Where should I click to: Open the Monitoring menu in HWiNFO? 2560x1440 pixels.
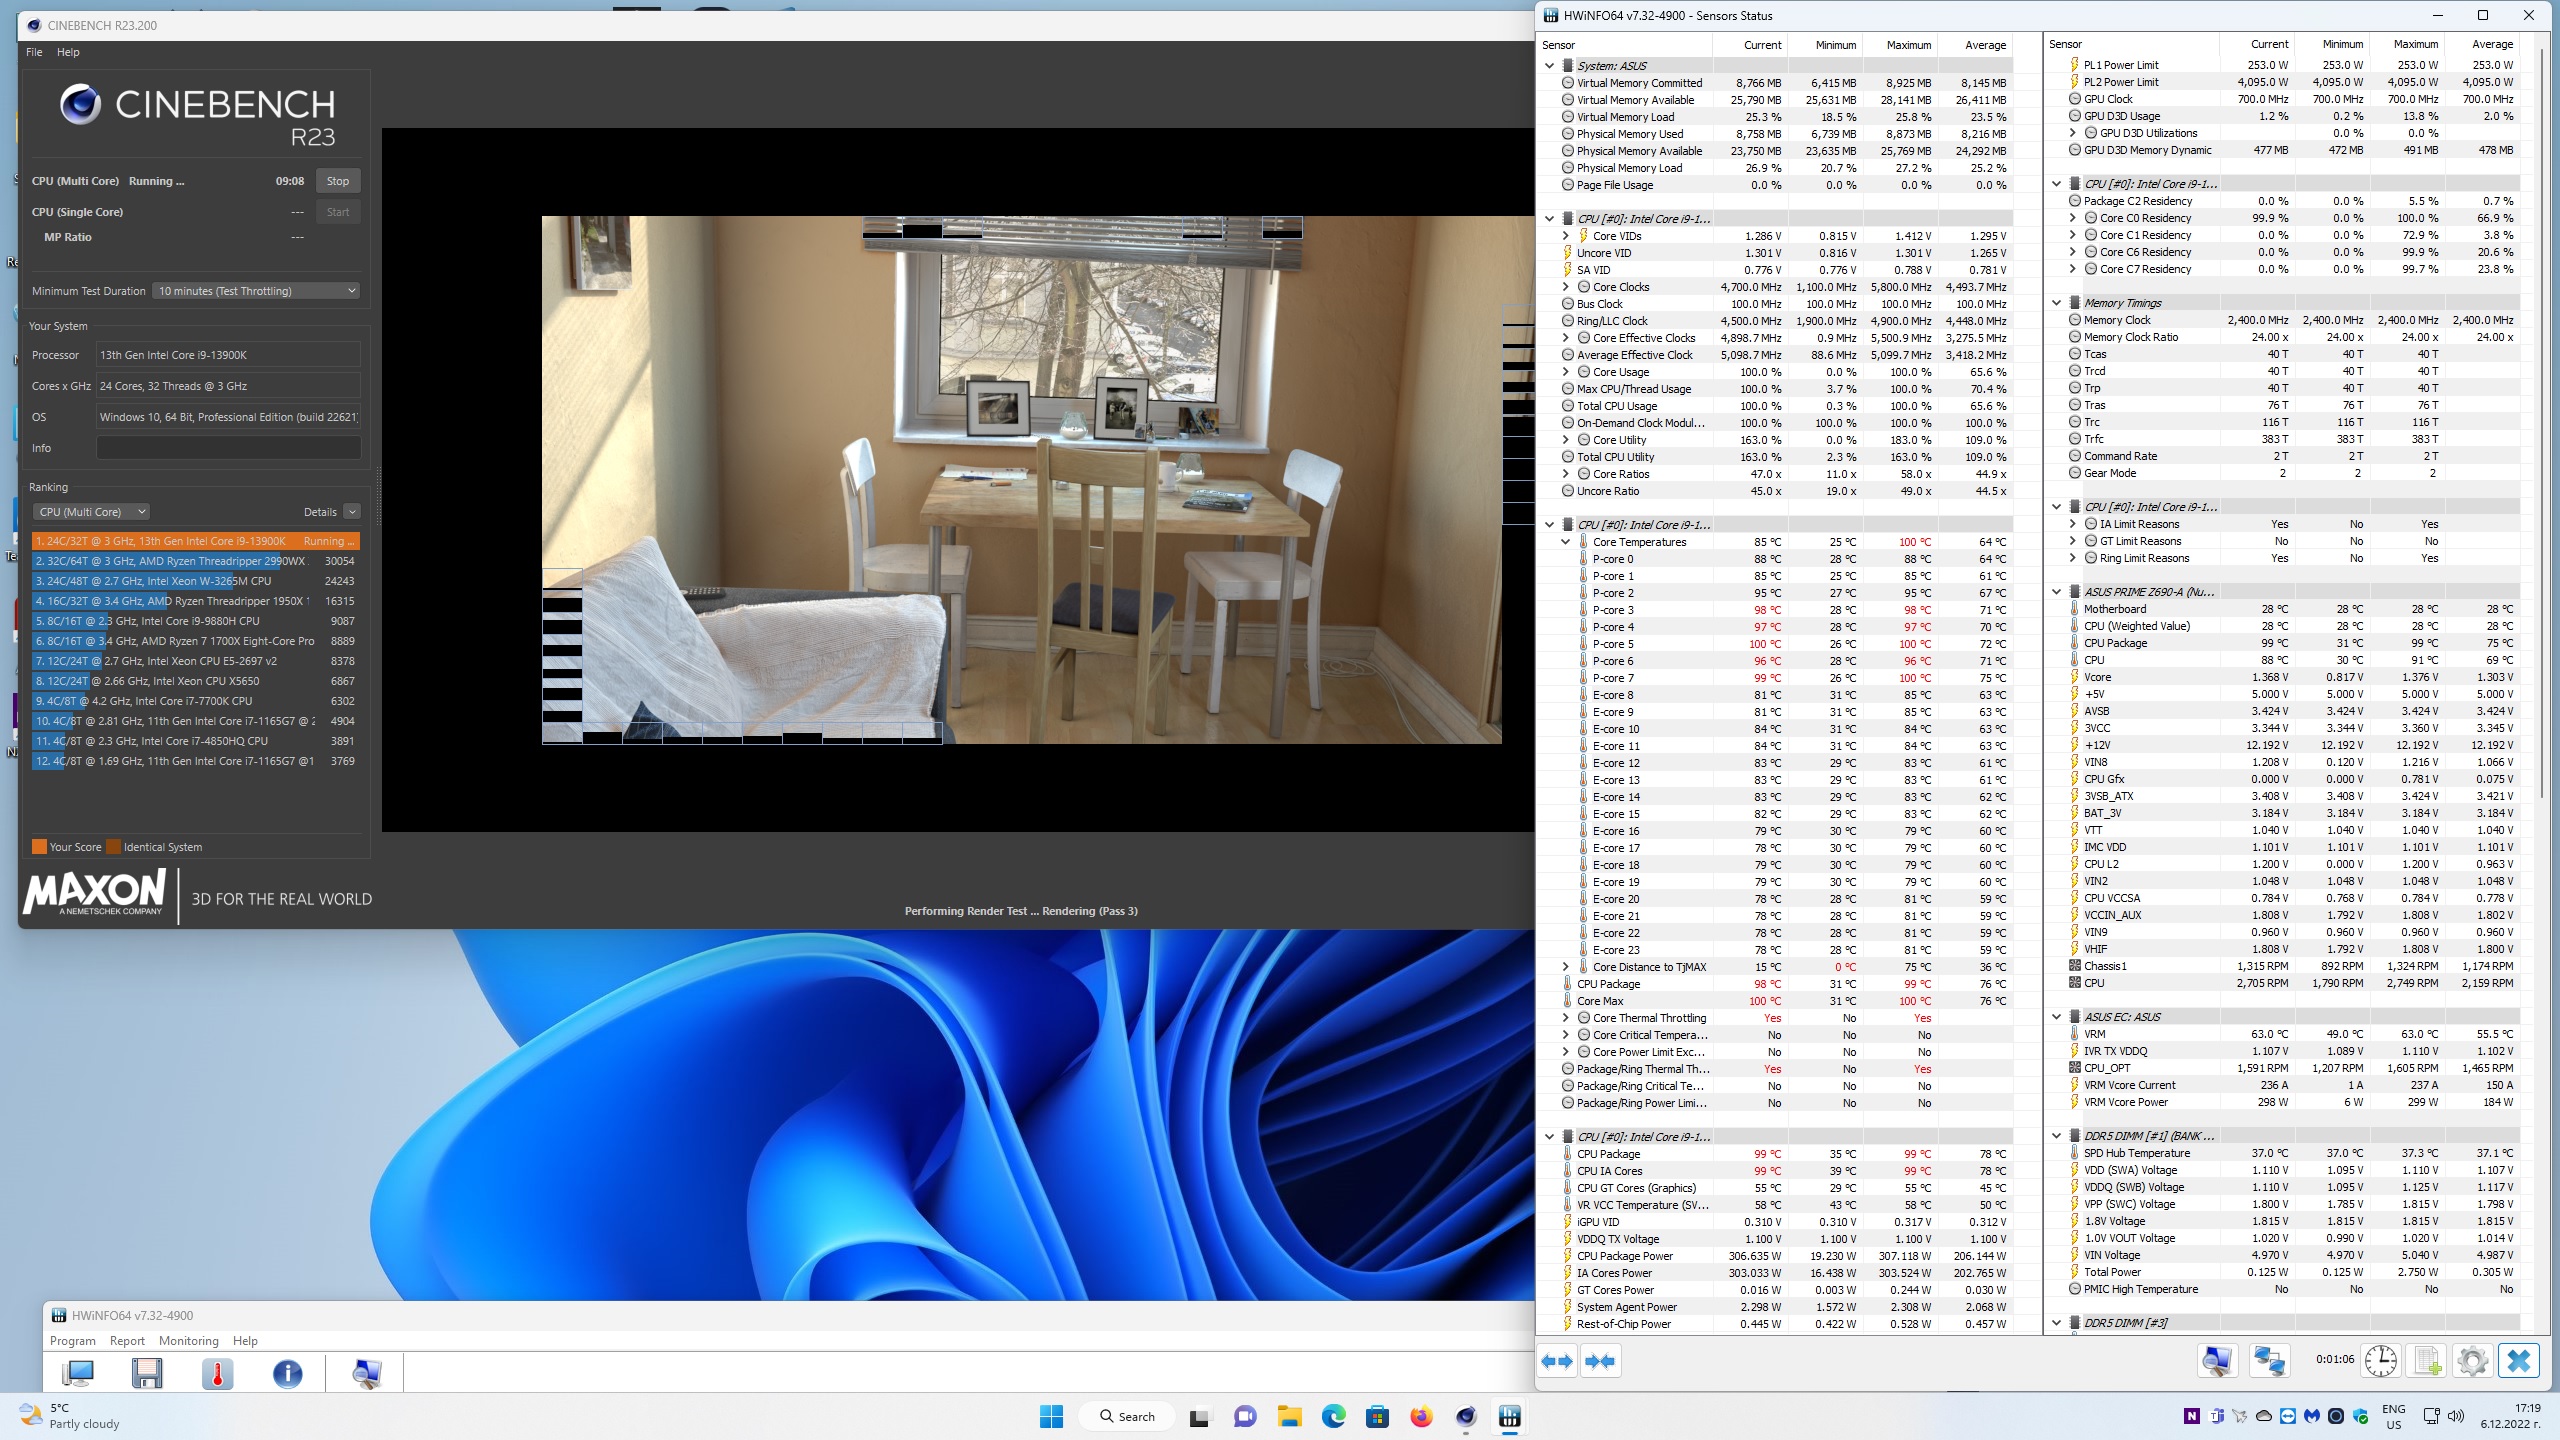(188, 1341)
